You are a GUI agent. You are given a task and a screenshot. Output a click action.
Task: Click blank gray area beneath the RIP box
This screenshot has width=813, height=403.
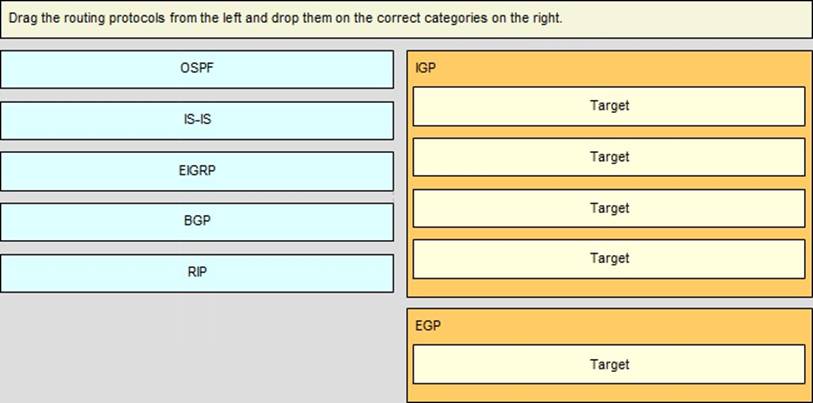(x=197, y=345)
